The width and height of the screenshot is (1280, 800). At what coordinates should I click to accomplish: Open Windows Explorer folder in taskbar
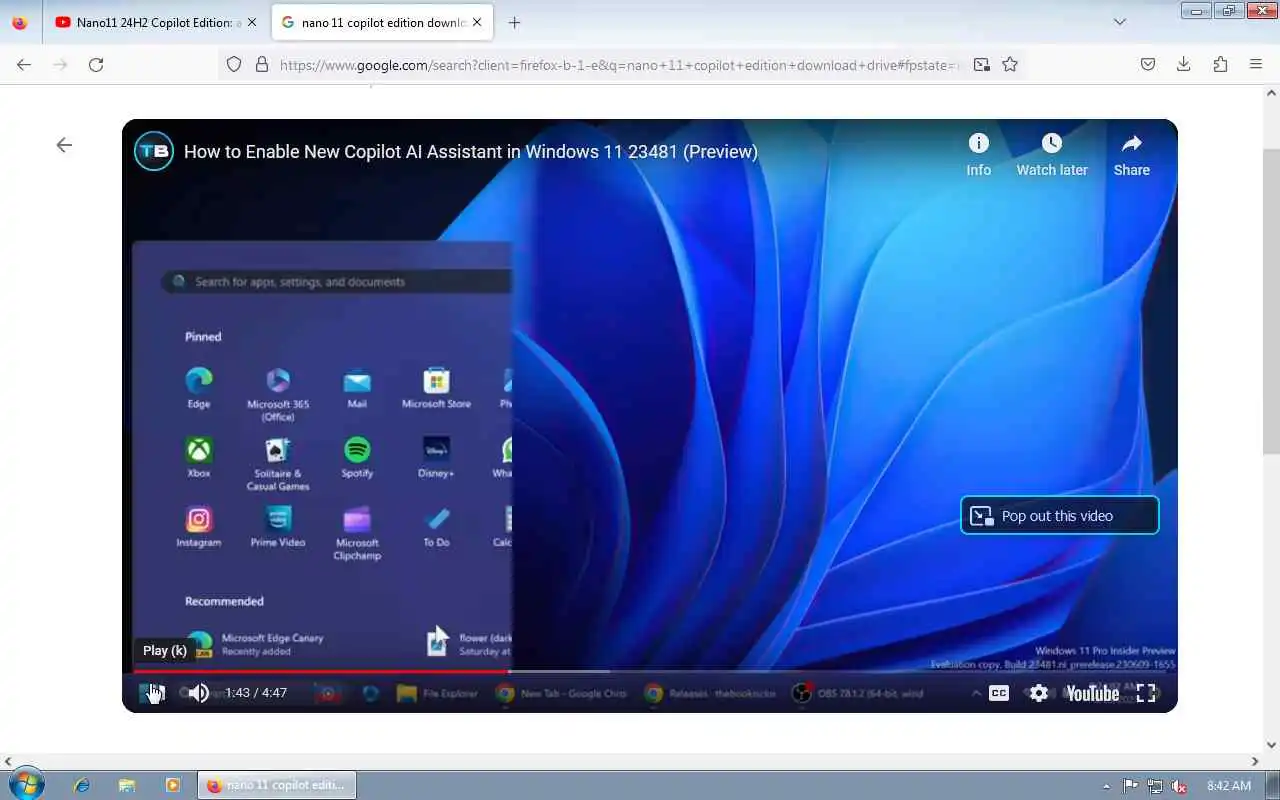(x=127, y=785)
